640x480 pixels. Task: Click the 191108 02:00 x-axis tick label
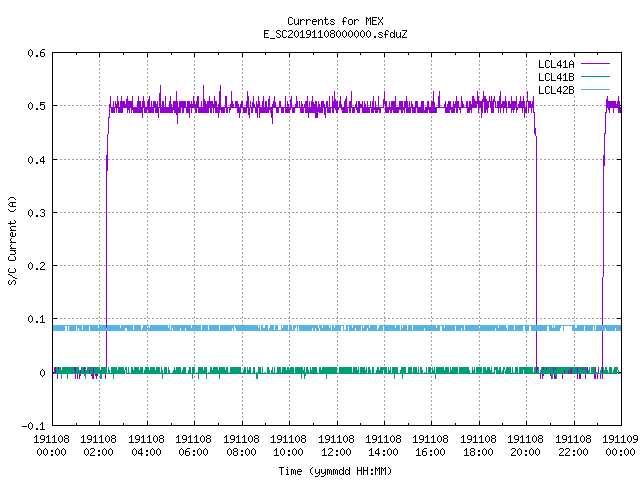pyautogui.click(x=98, y=446)
